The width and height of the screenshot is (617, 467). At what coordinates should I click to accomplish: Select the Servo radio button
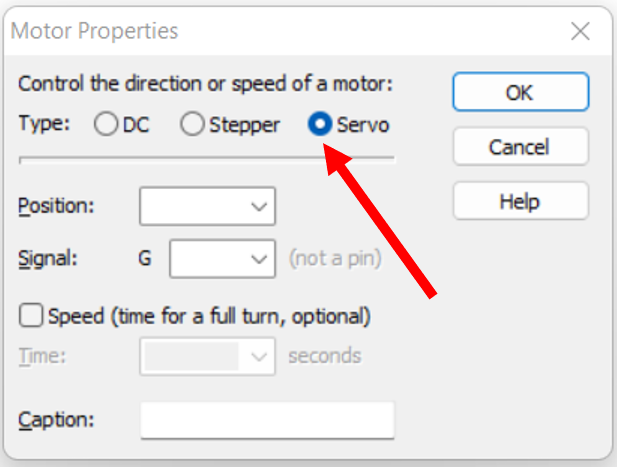click(x=320, y=124)
